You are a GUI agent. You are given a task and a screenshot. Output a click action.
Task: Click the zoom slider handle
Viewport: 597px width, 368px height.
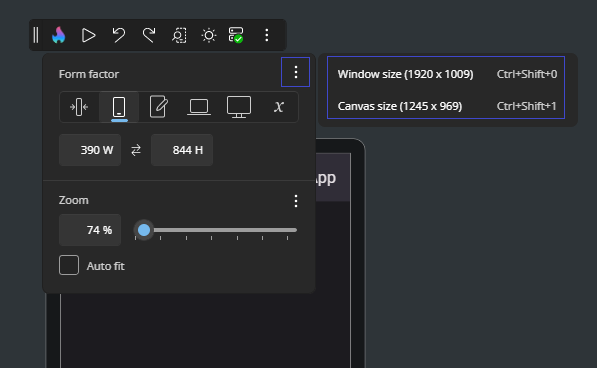point(144,230)
